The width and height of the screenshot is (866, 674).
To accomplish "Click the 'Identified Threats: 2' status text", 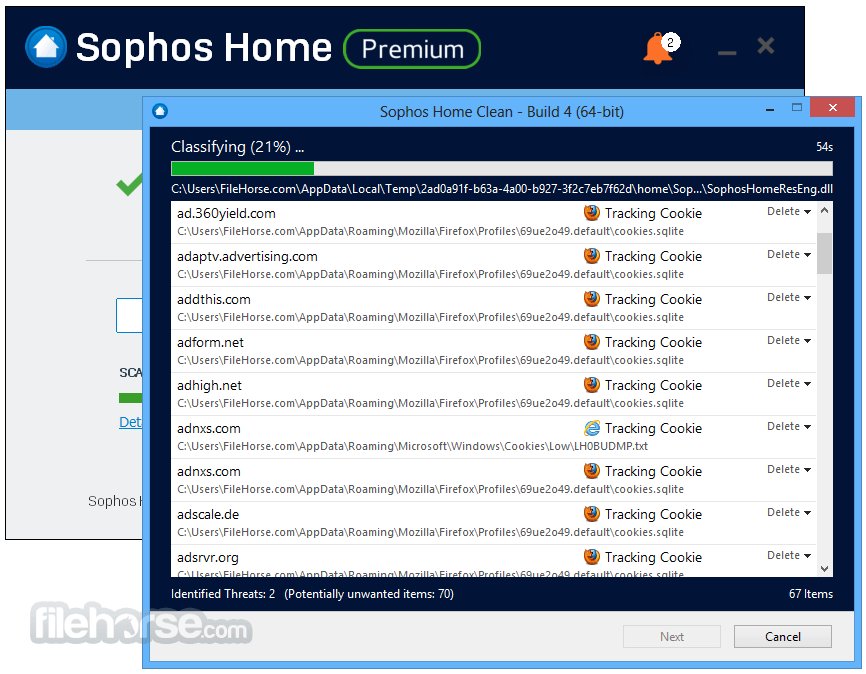I will click(x=223, y=594).
